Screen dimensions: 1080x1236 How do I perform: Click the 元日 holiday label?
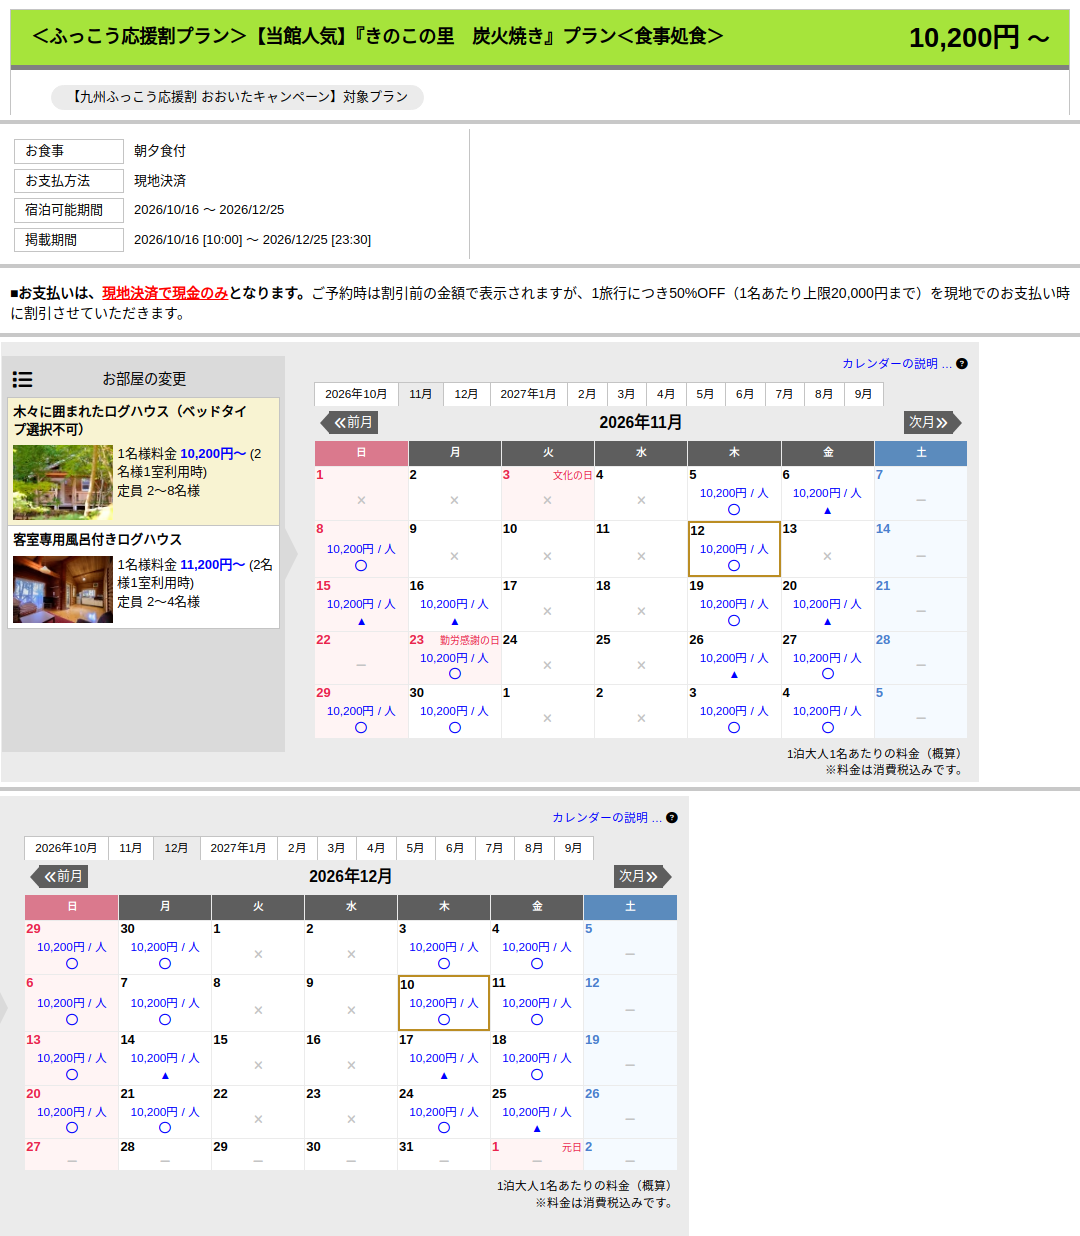pos(571,1148)
